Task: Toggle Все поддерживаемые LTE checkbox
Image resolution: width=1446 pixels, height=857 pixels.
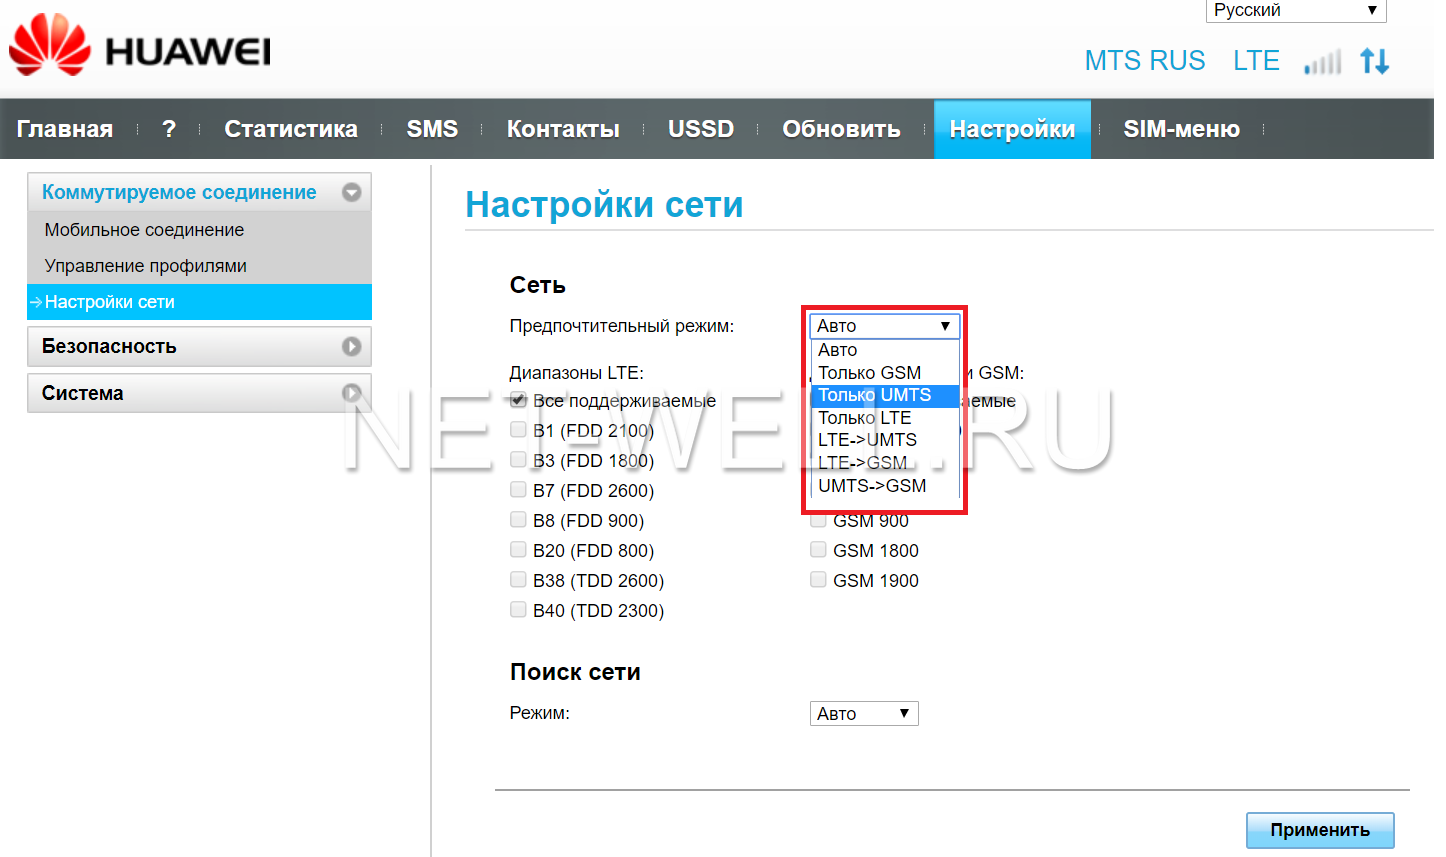Action: 518,400
